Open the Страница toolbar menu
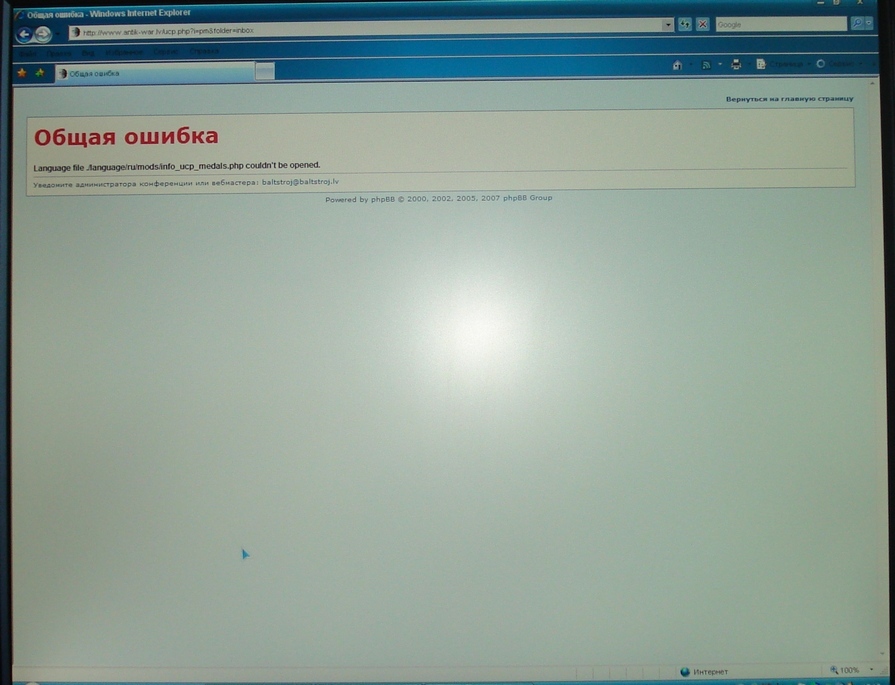The height and width of the screenshot is (685, 895). tap(784, 64)
